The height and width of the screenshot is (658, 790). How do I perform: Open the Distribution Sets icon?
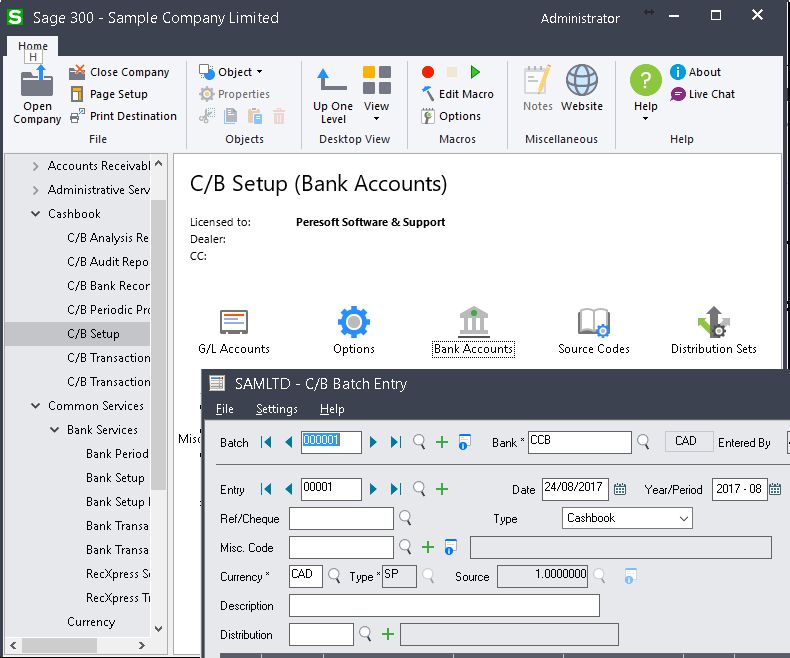point(713,322)
